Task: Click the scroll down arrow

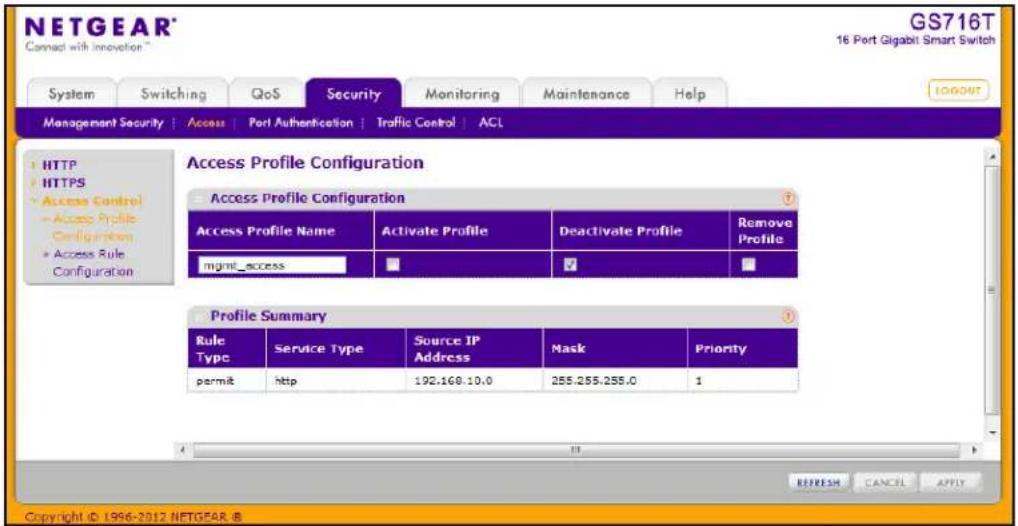Action: [993, 432]
